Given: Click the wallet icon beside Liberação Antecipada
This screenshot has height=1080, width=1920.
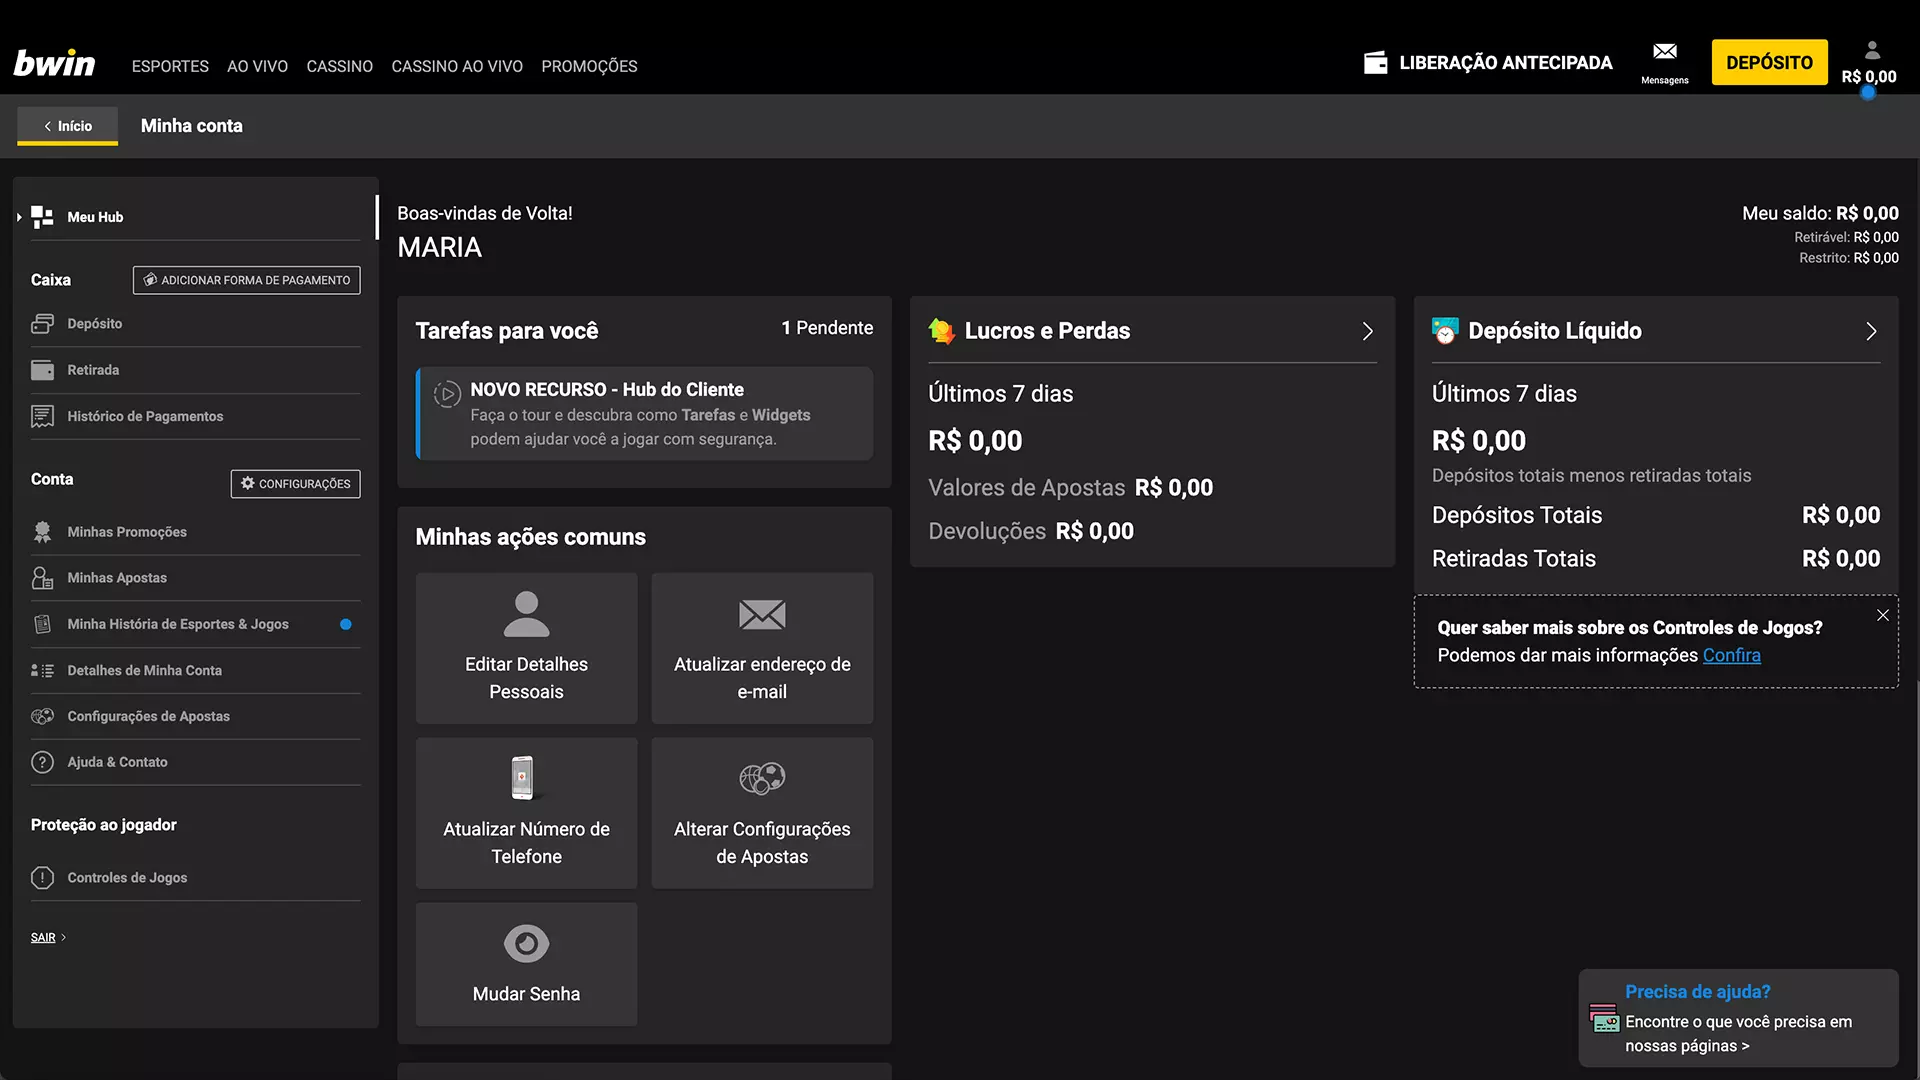Looking at the screenshot, I should pyautogui.click(x=1376, y=63).
